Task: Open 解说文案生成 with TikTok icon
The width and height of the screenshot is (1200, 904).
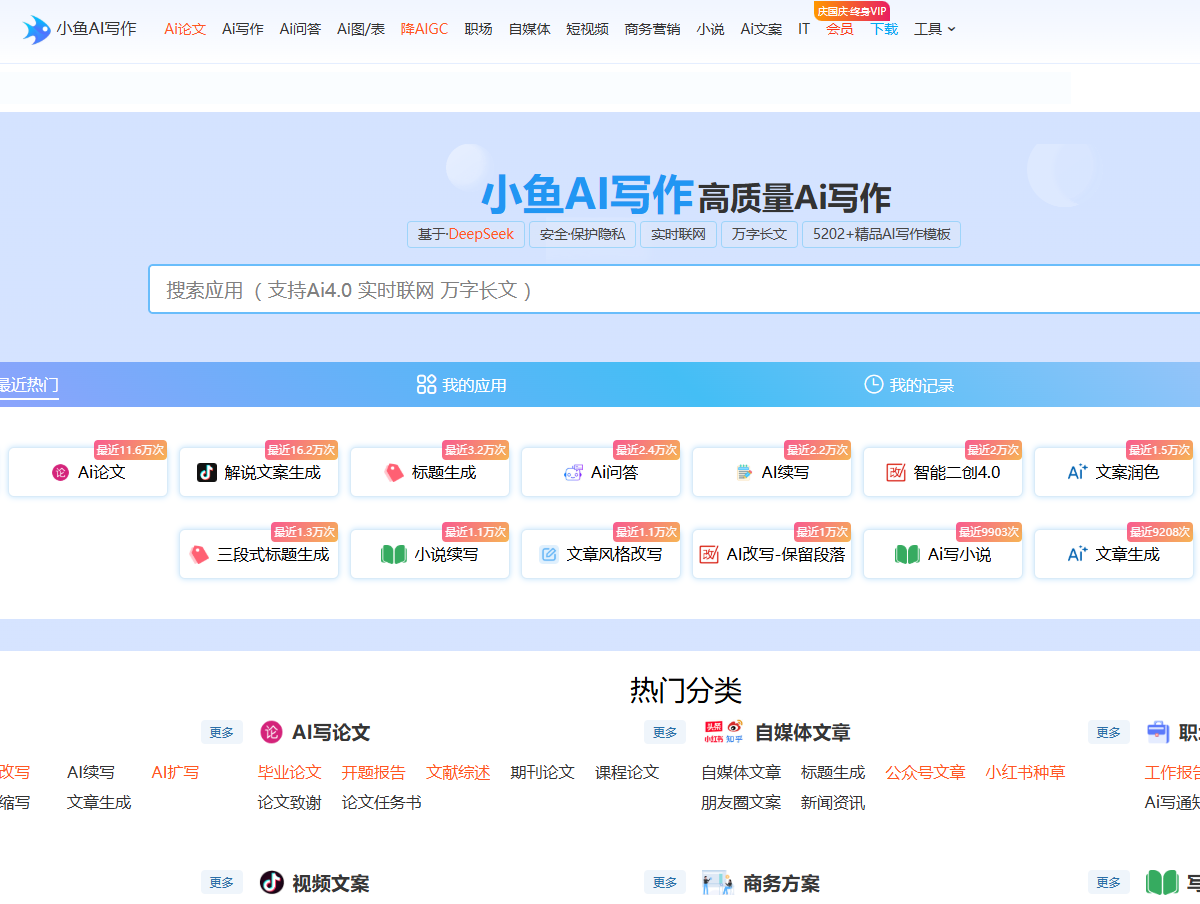Action: [259, 472]
